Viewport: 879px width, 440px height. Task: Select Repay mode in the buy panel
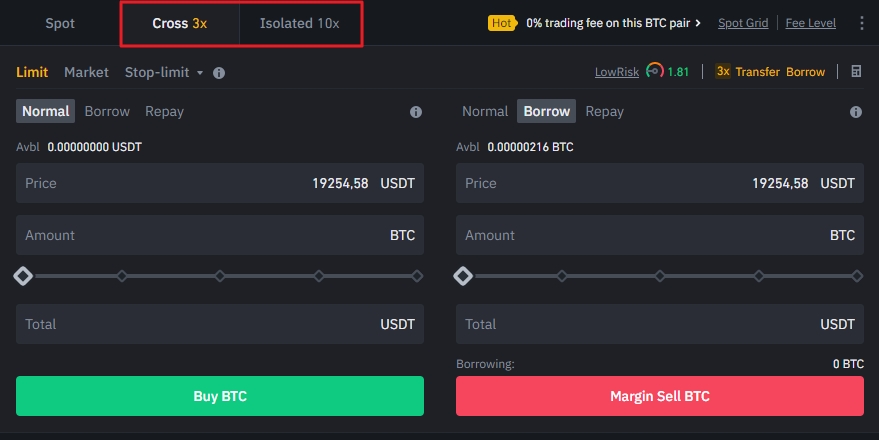(164, 111)
